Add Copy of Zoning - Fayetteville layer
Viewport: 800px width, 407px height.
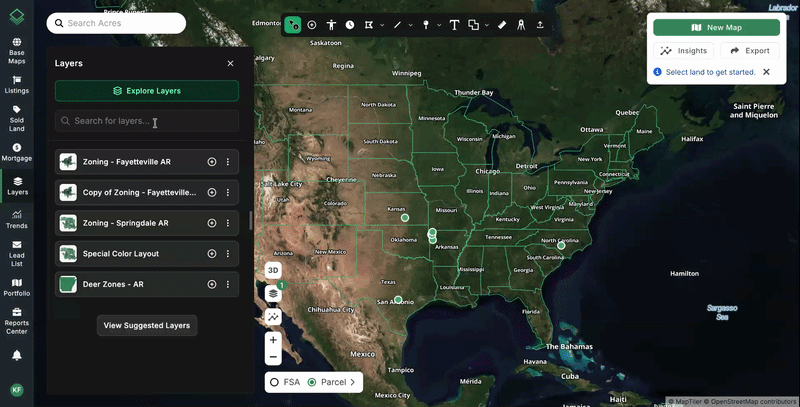(212, 192)
